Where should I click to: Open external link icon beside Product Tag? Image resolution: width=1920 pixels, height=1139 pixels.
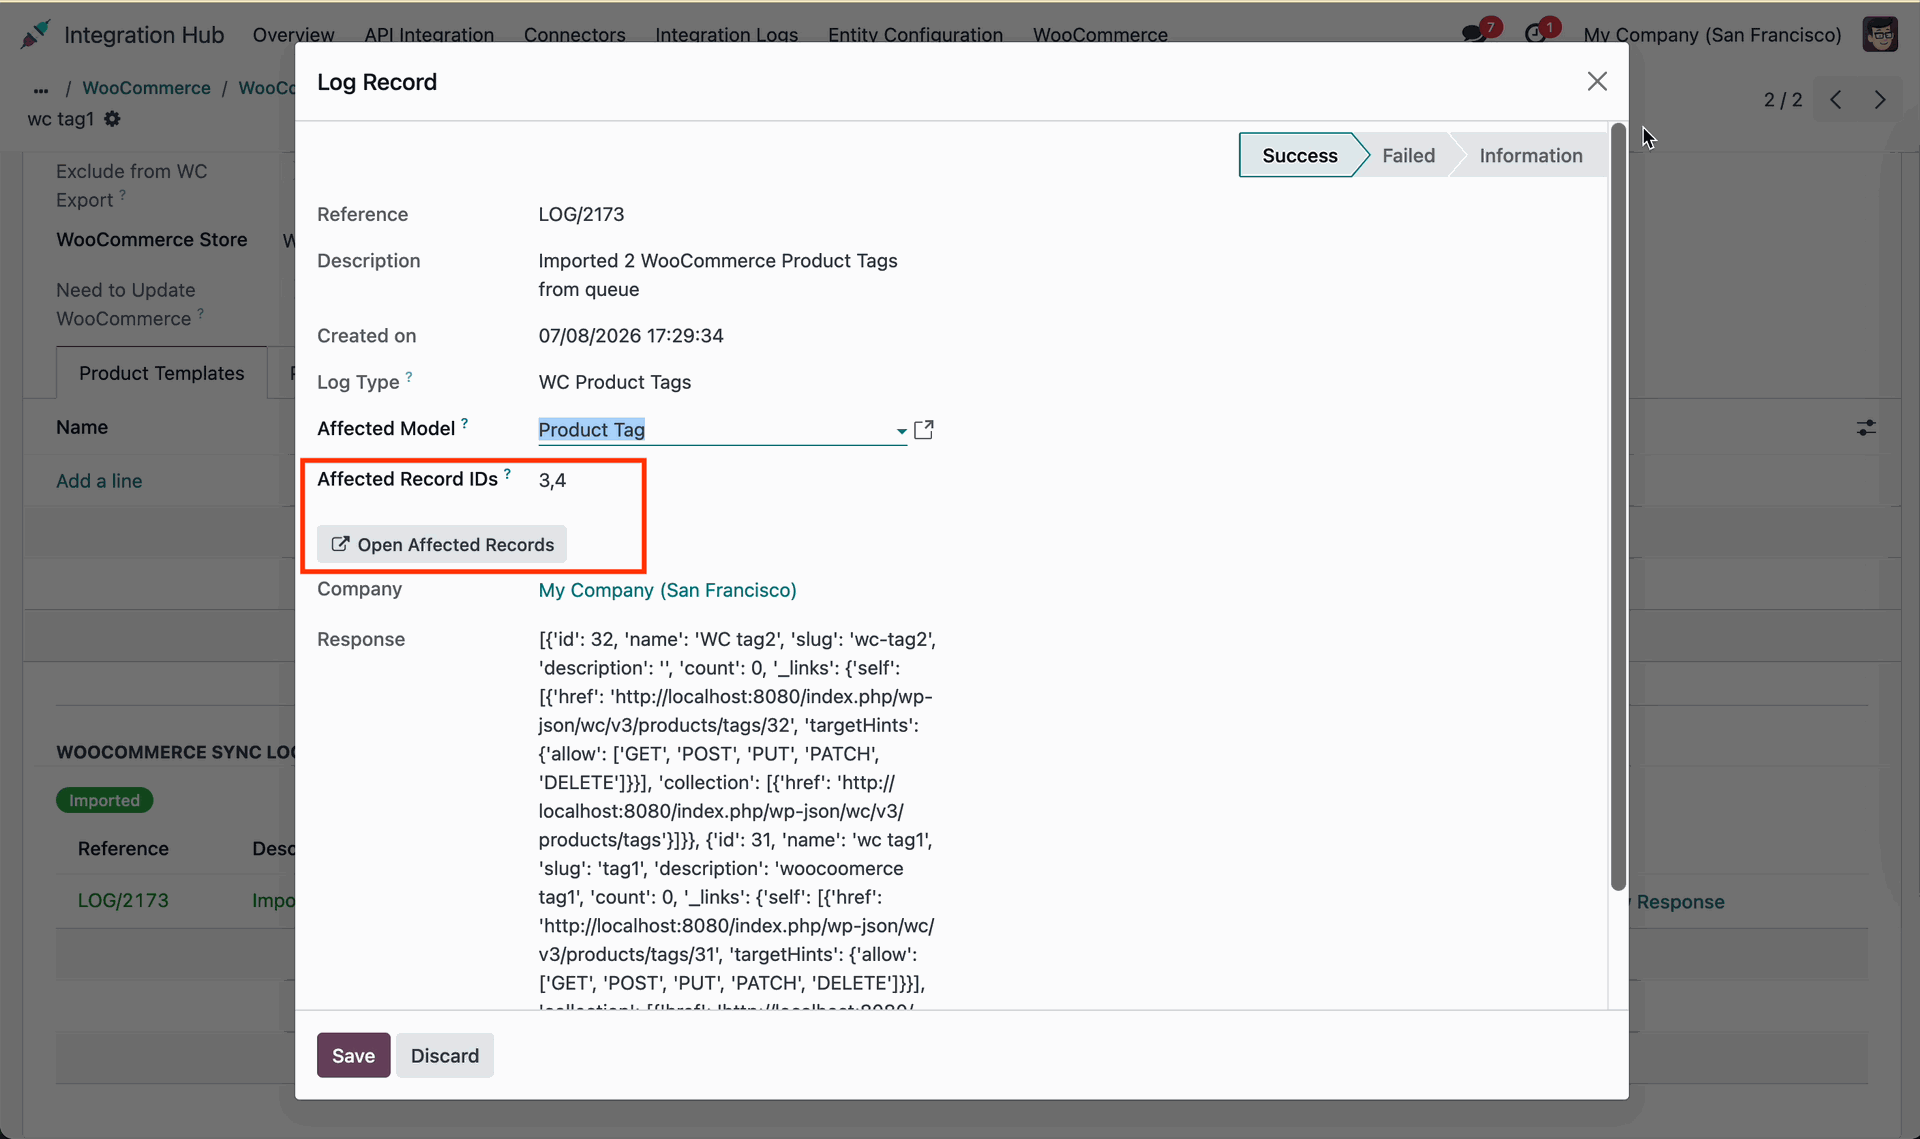tap(924, 430)
